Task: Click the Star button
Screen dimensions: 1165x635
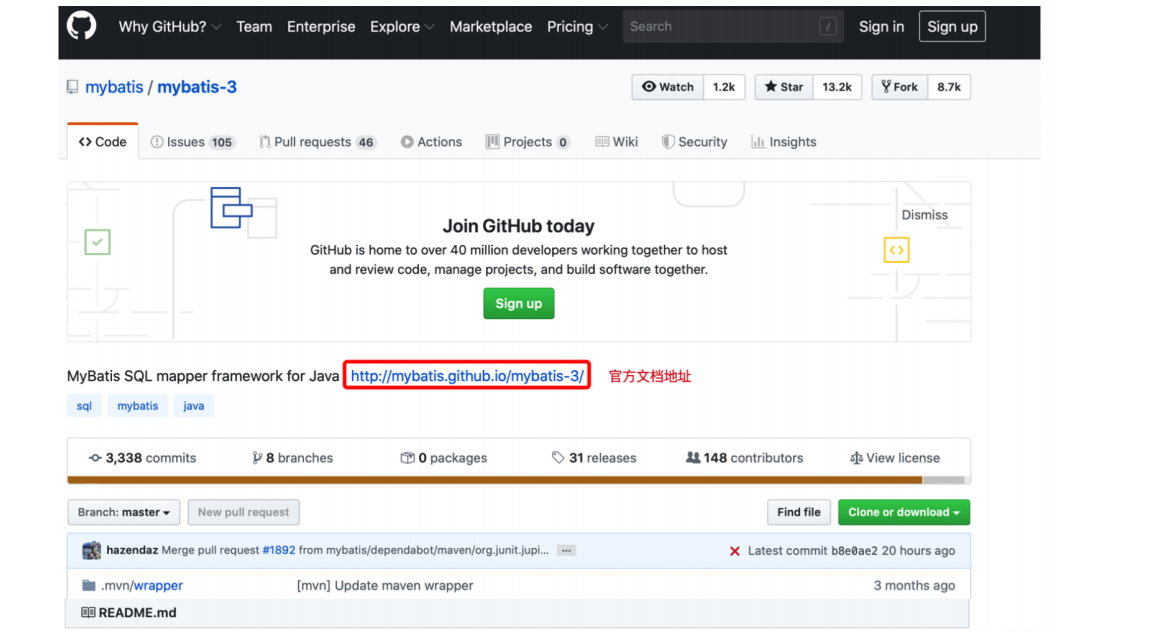Action: coord(784,87)
